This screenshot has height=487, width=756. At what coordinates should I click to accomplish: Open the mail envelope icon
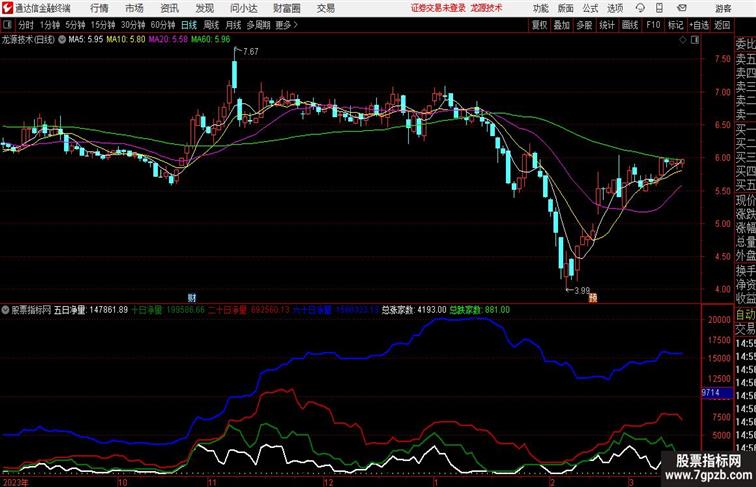click(x=682, y=8)
